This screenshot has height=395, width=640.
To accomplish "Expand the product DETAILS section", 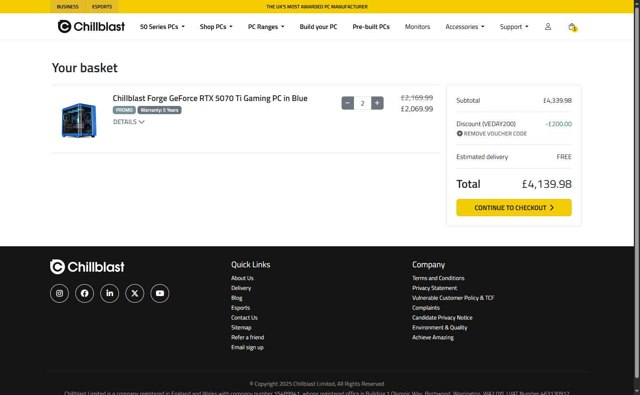I will coord(129,122).
